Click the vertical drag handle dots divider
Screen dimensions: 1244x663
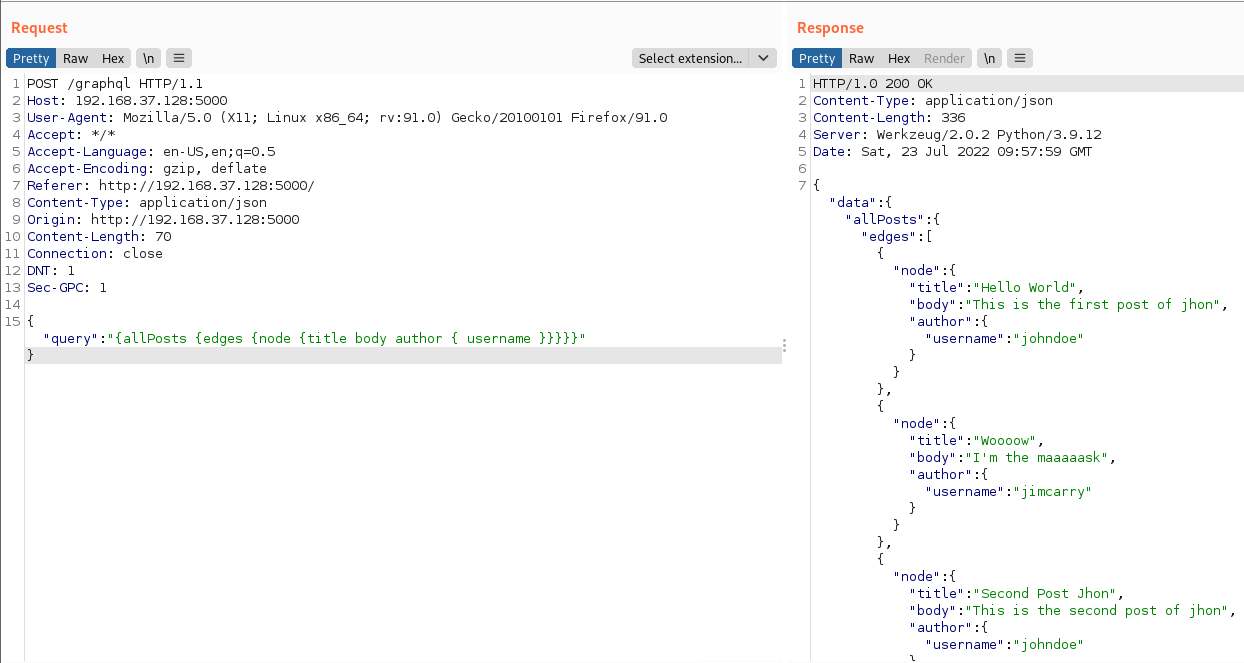pyautogui.click(x=784, y=345)
